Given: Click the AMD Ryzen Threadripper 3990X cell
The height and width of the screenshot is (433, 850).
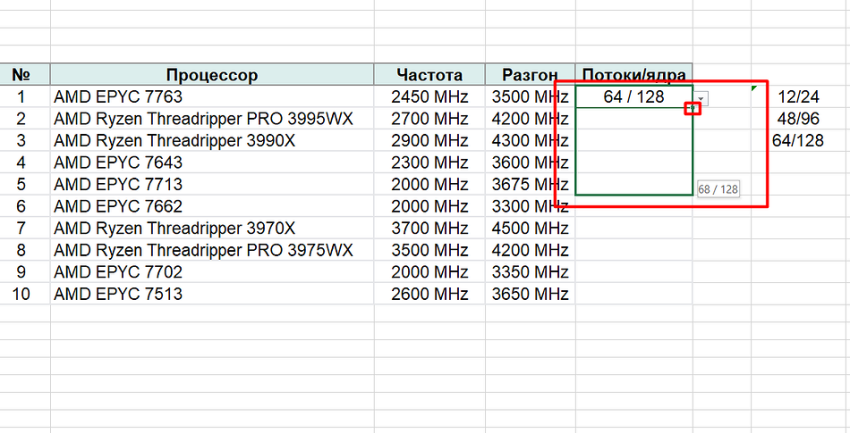Looking at the screenshot, I should [x=212, y=140].
